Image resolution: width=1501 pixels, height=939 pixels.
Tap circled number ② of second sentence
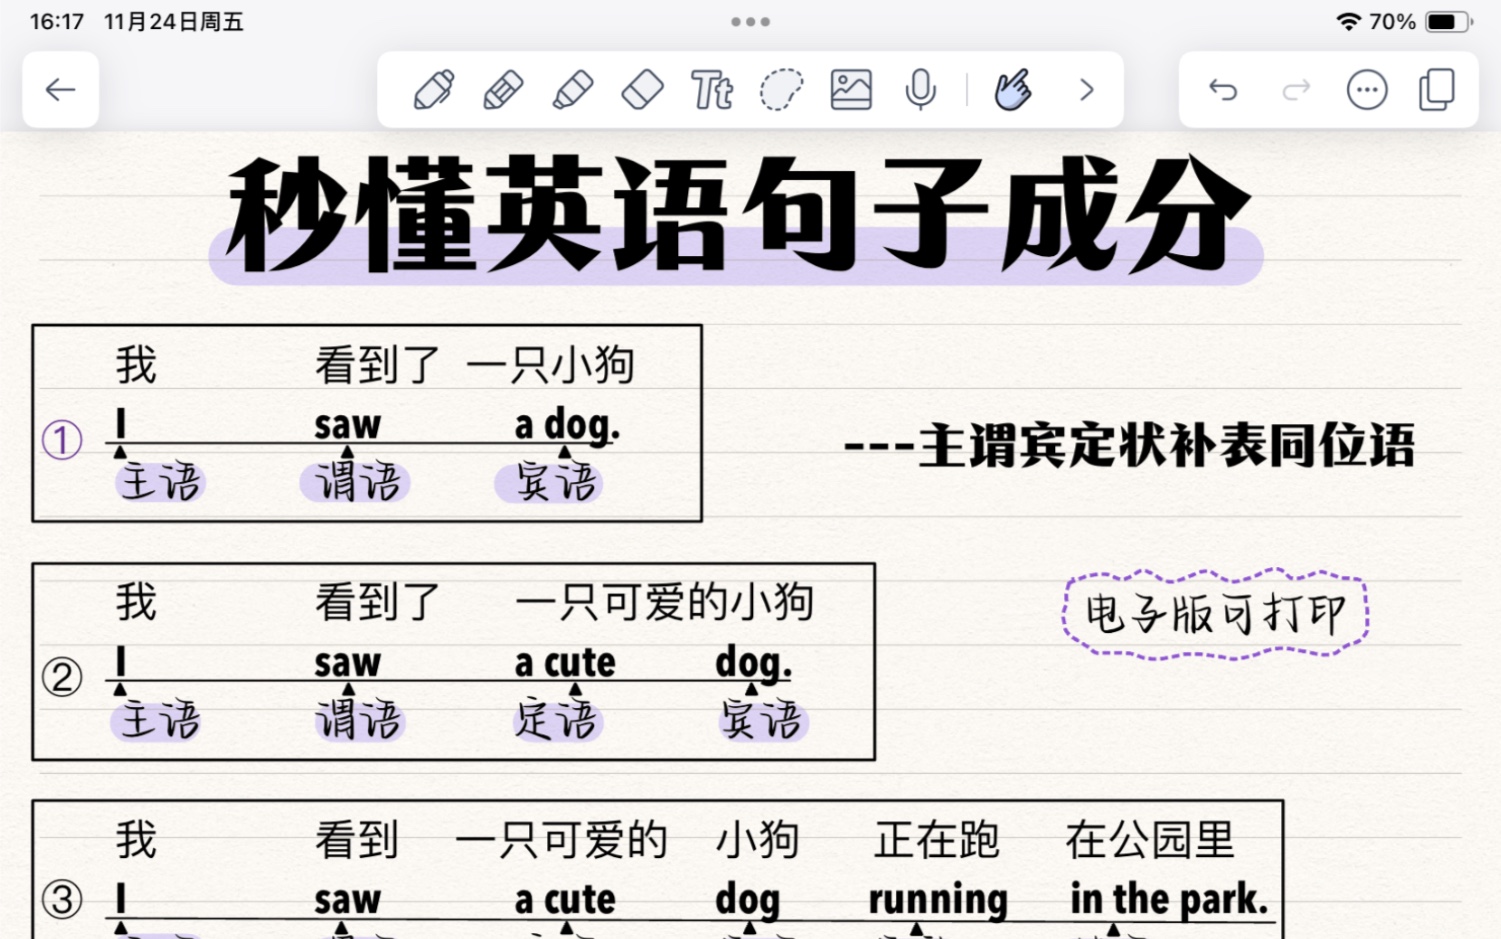coord(61,677)
